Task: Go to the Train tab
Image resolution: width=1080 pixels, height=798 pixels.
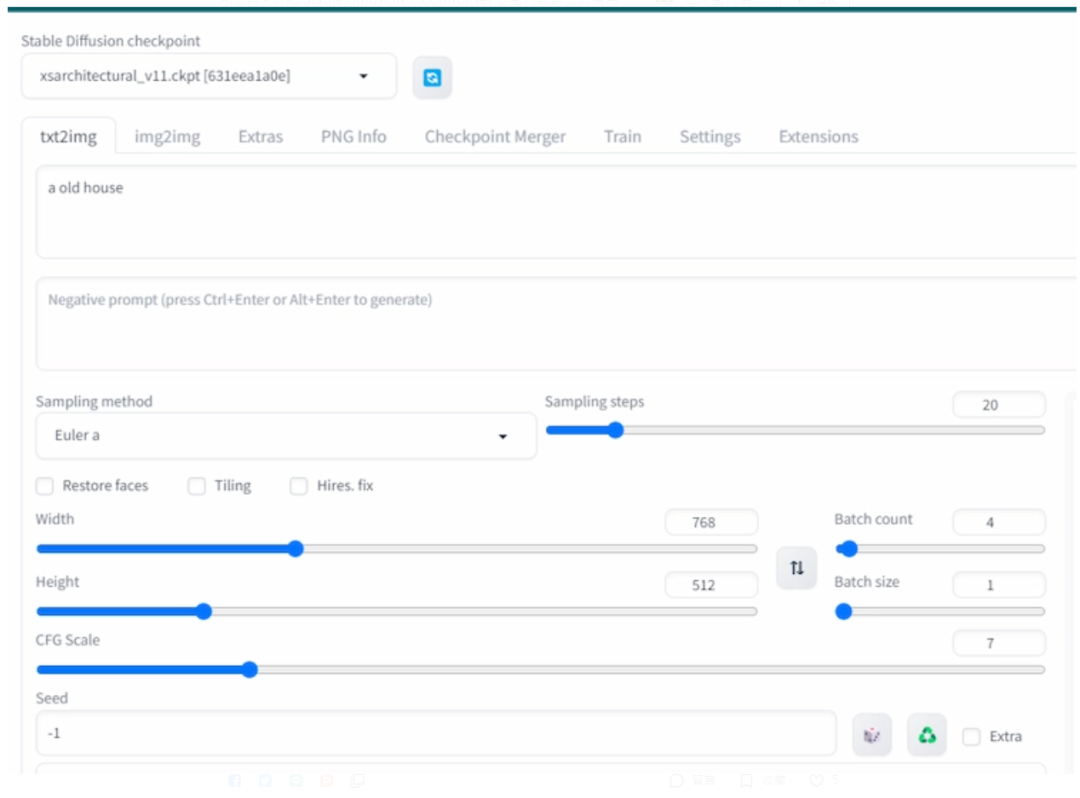Action: tap(623, 136)
